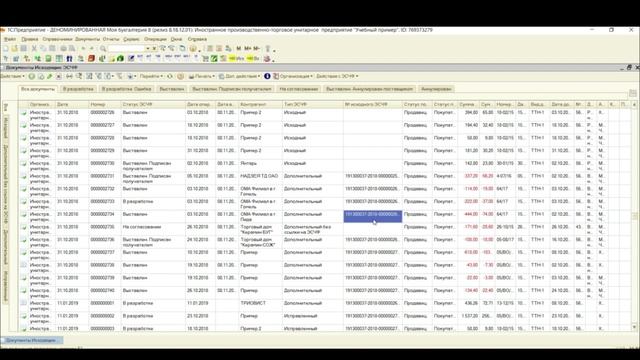Screen dimensions: 640x360
Task: Click the M+ memory button
Action: coord(247,49)
